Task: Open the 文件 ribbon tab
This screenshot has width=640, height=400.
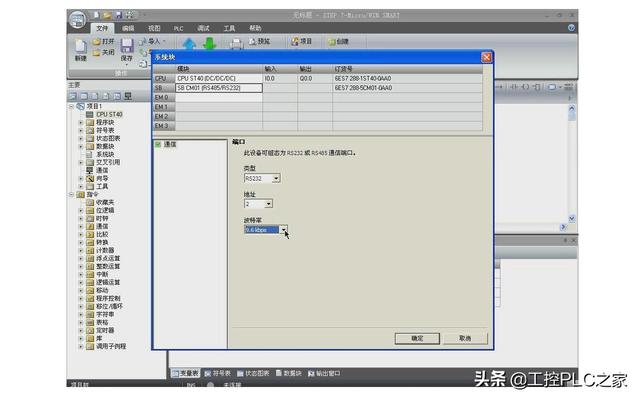Action: [x=102, y=28]
